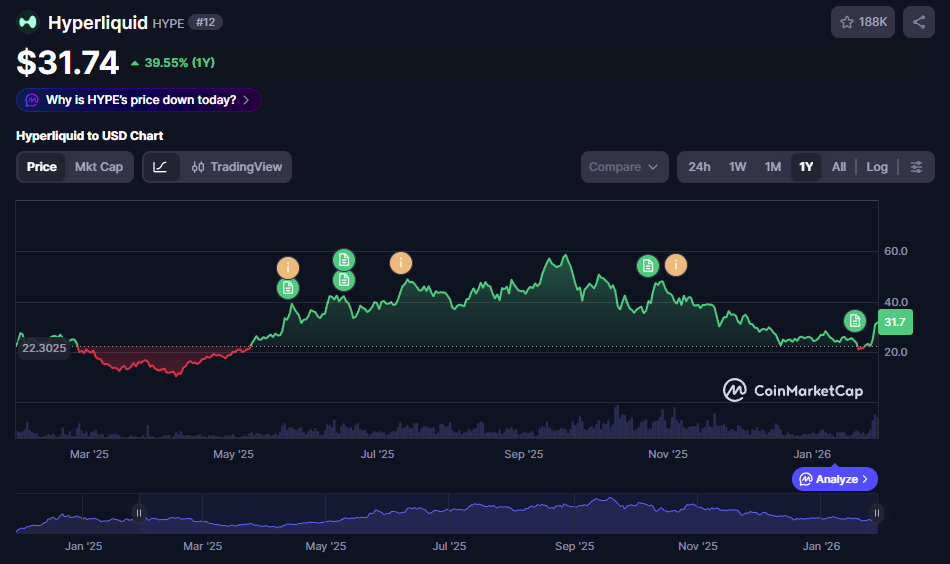Grab the left range slider handle
Image resolution: width=950 pixels, height=564 pixels.
pos(139,513)
